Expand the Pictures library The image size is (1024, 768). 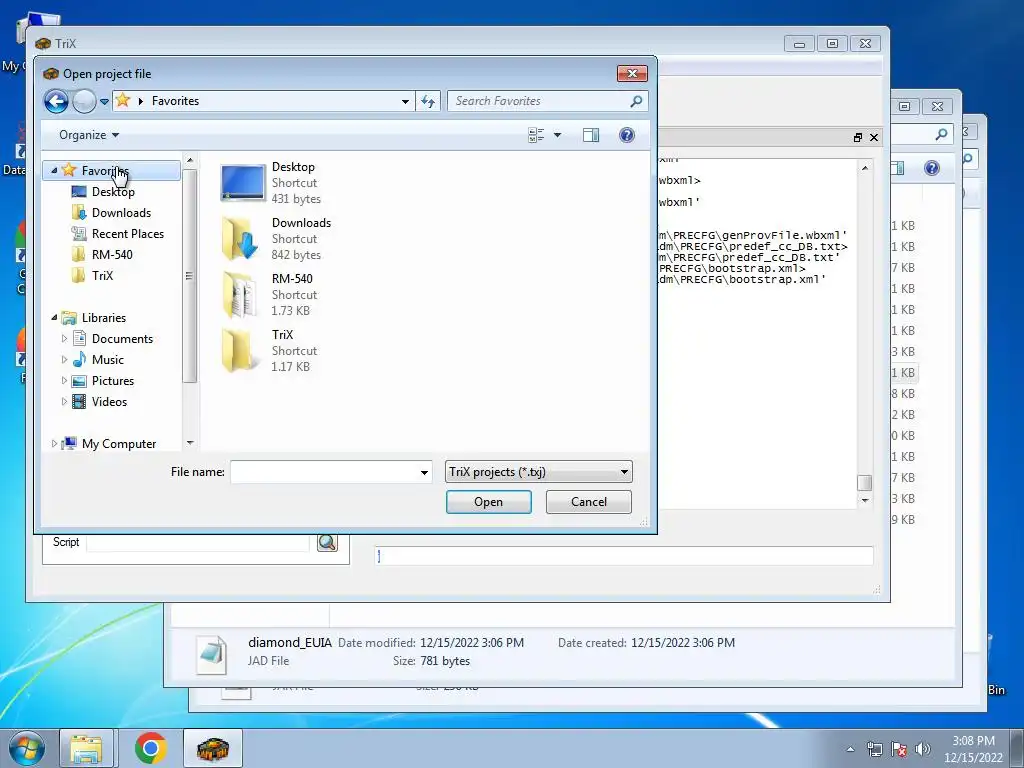[64, 381]
